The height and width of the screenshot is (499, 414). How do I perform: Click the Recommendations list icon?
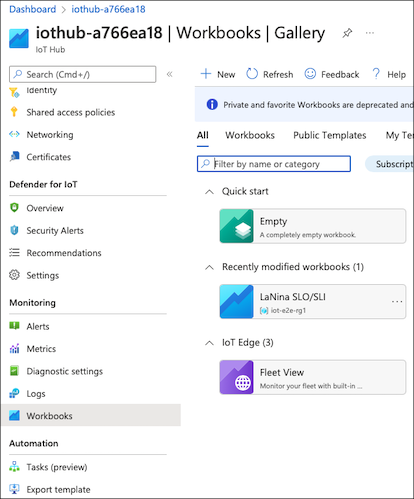(x=14, y=252)
